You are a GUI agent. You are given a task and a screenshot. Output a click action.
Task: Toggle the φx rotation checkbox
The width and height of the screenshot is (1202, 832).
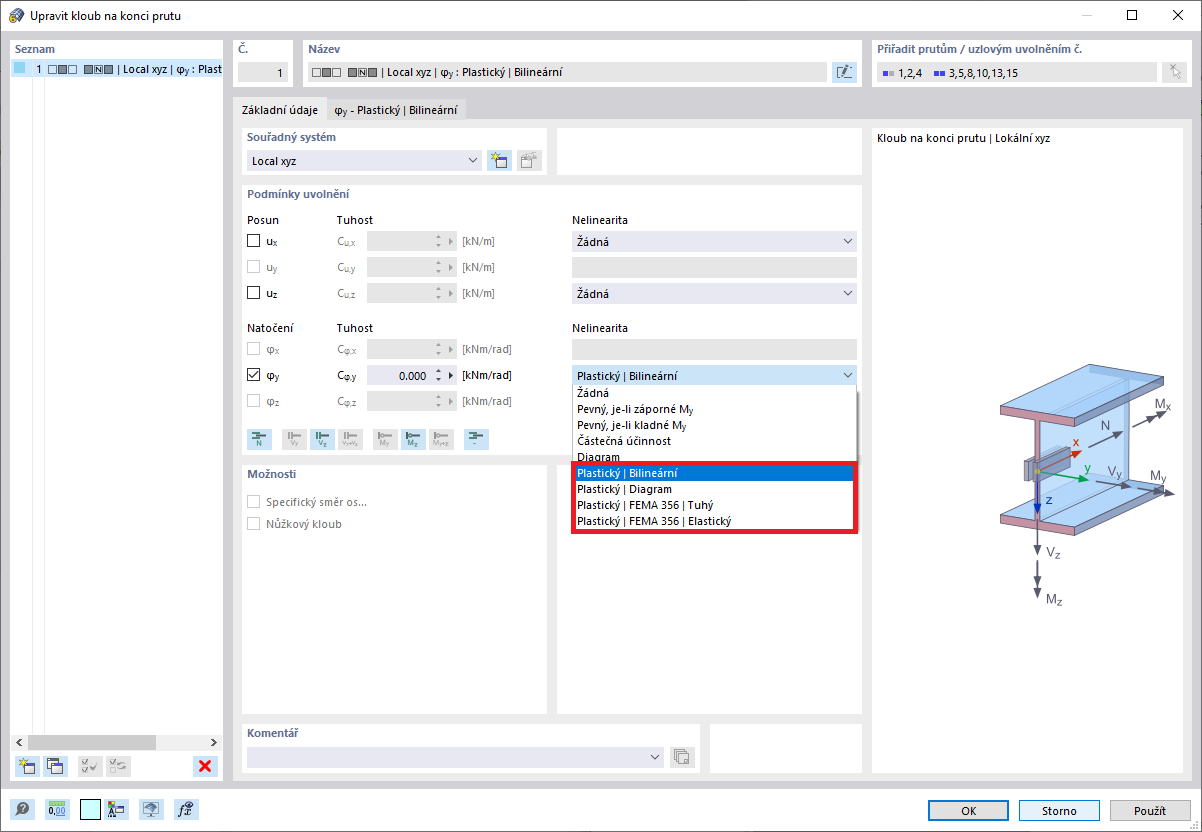[254, 349]
